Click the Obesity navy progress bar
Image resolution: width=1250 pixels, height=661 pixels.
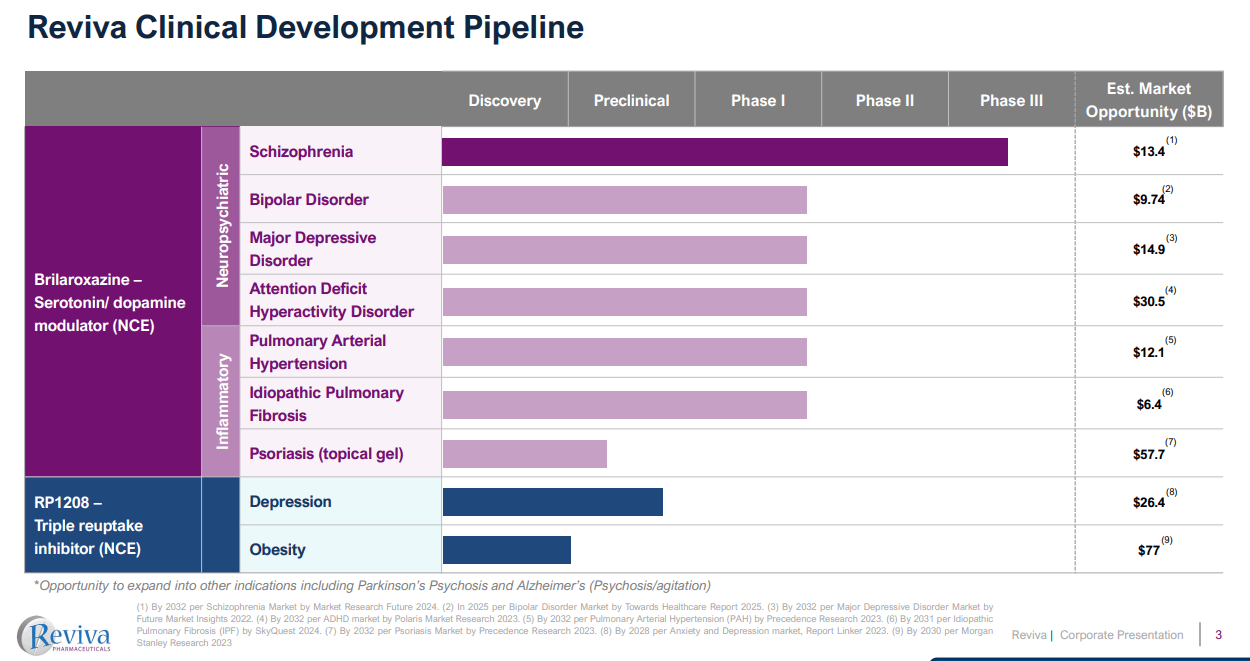pos(506,550)
